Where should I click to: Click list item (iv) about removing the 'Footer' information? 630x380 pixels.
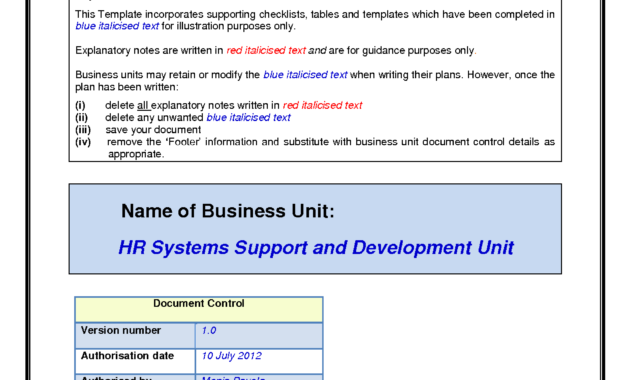tap(315, 148)
